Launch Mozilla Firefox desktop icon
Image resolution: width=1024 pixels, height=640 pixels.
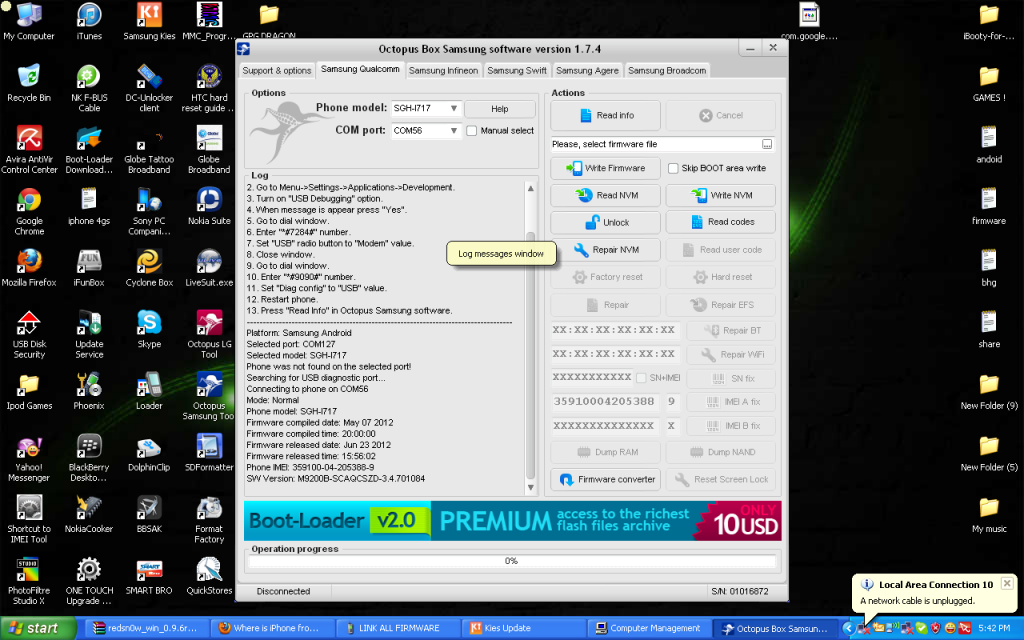pos(29,268)
